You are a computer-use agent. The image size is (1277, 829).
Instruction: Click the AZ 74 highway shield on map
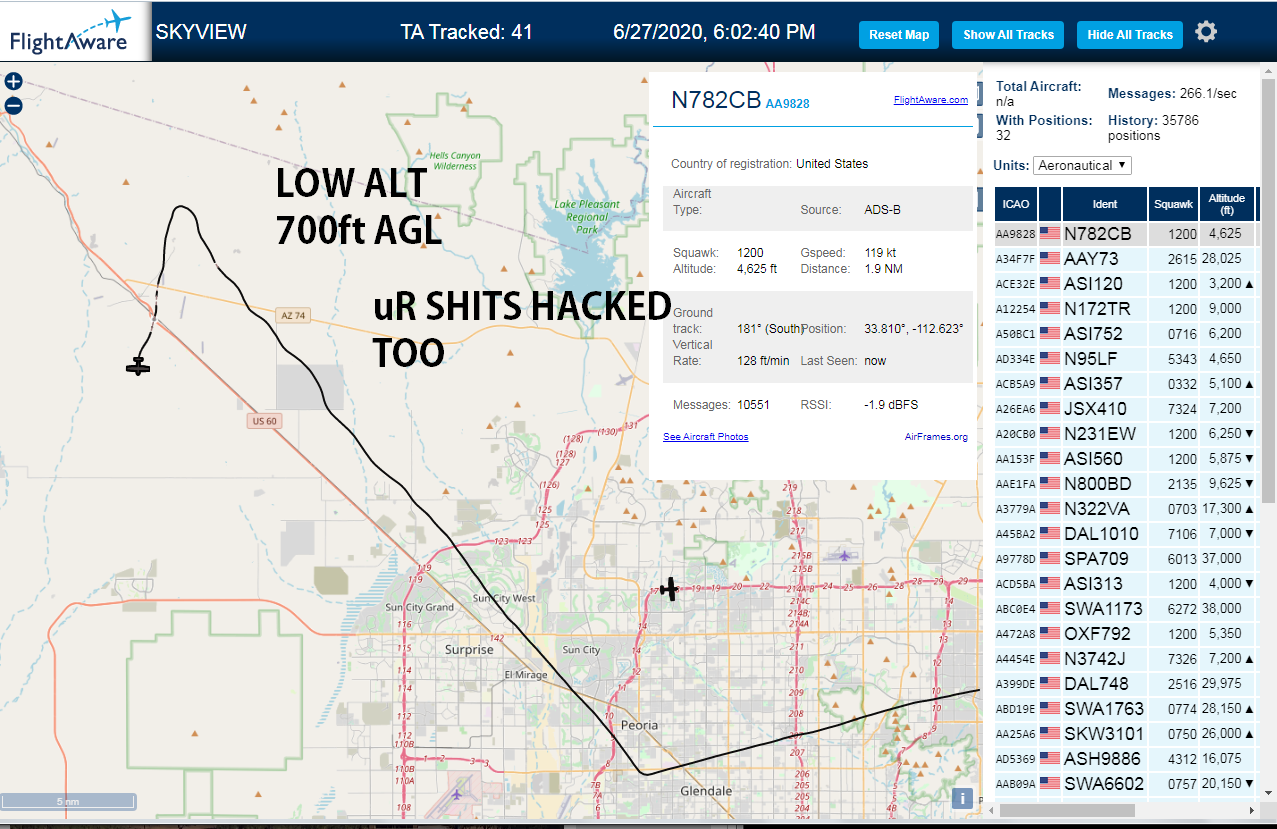point(293,315)
